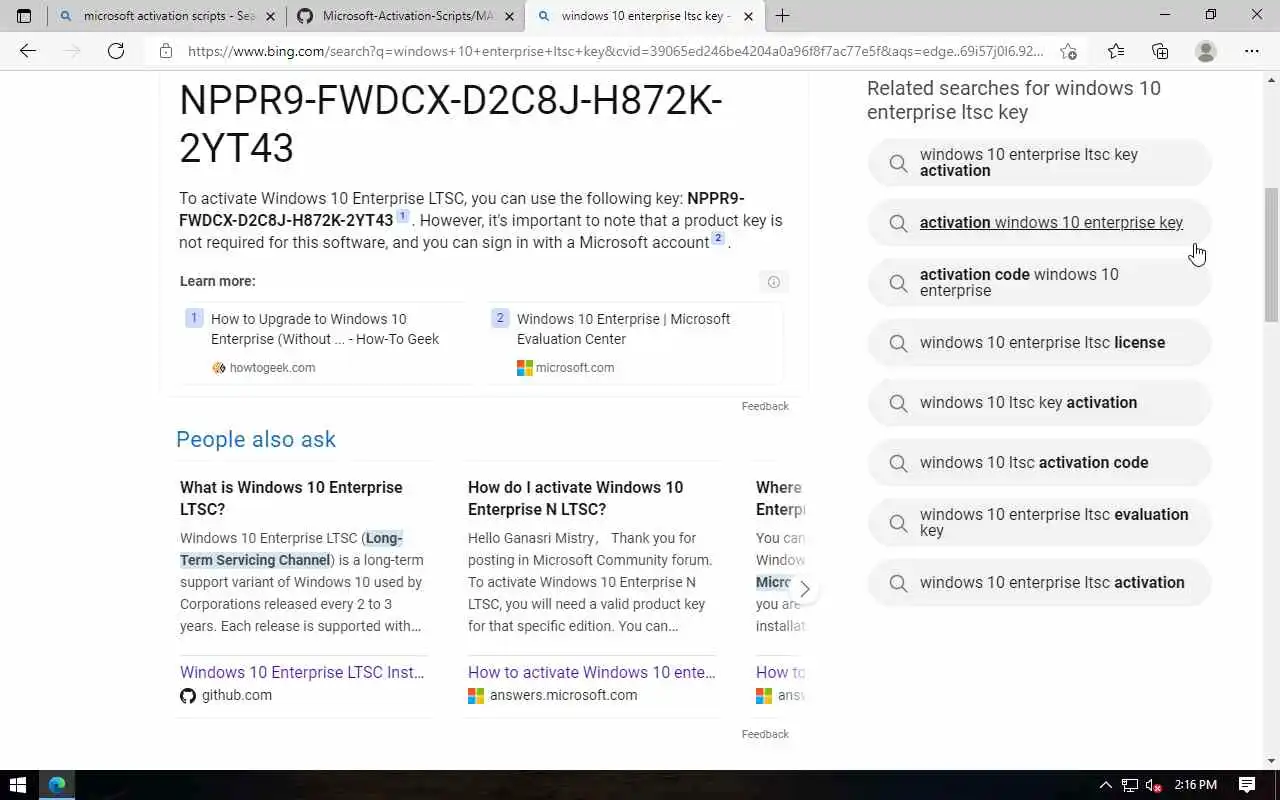
Task: Open How to activate Windows 10 ente... link
Action: pyautogui.click(x=592, y=672)
